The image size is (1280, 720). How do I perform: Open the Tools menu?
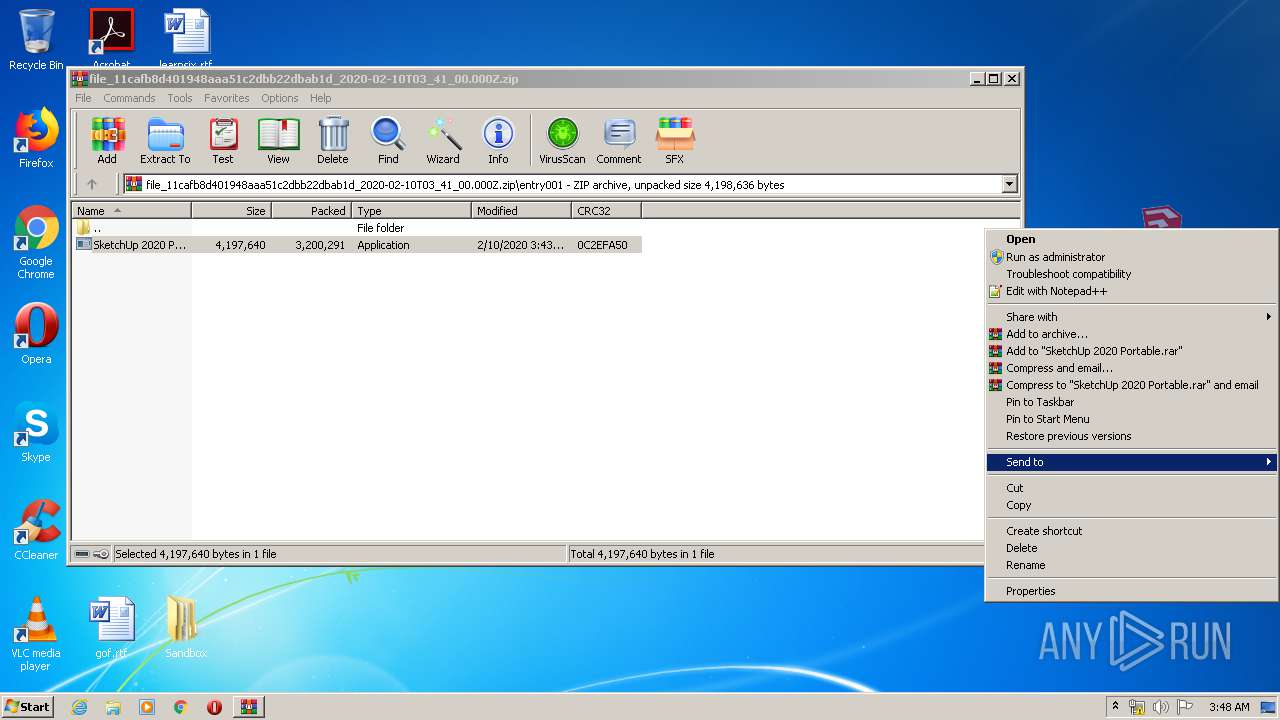[x=180, y=98]
